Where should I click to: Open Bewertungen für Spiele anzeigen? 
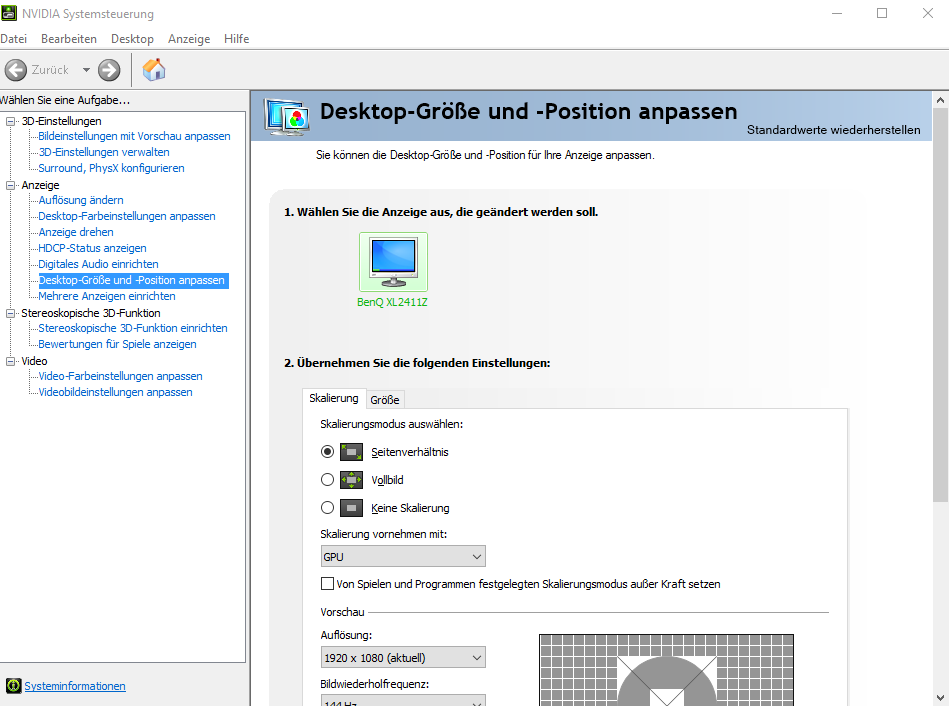click(117, 344)
